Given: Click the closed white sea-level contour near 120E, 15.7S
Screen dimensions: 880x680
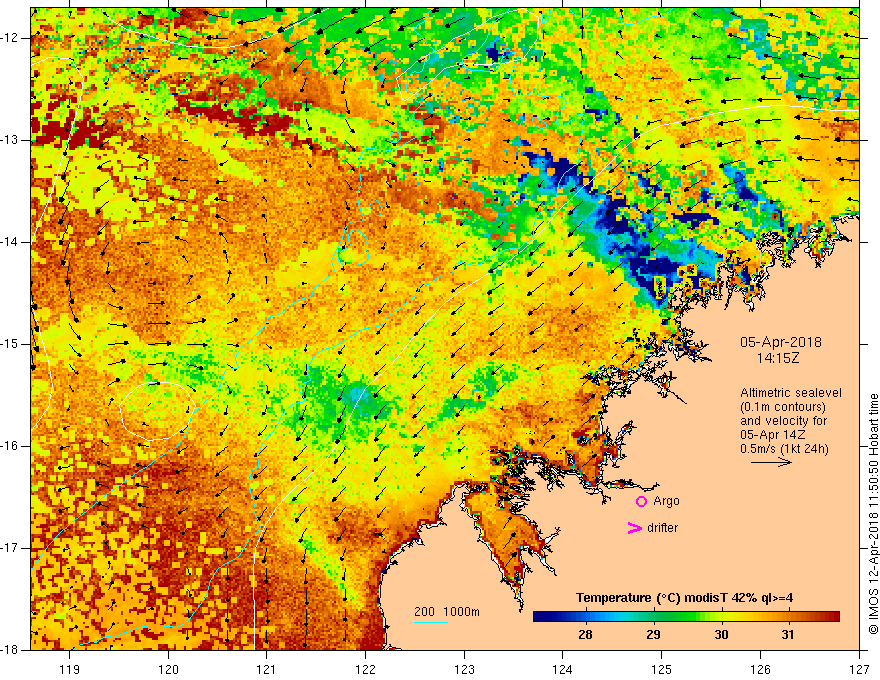Looking at the screenshot, I should pyautogui.click(x=158, y=411).
